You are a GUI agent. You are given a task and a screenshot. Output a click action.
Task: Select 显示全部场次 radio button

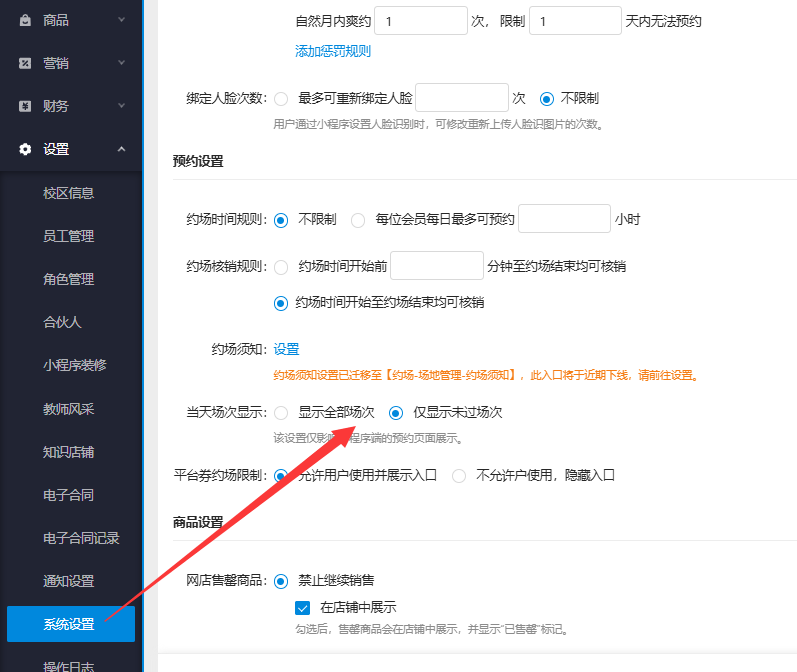(x=281, y=413)
